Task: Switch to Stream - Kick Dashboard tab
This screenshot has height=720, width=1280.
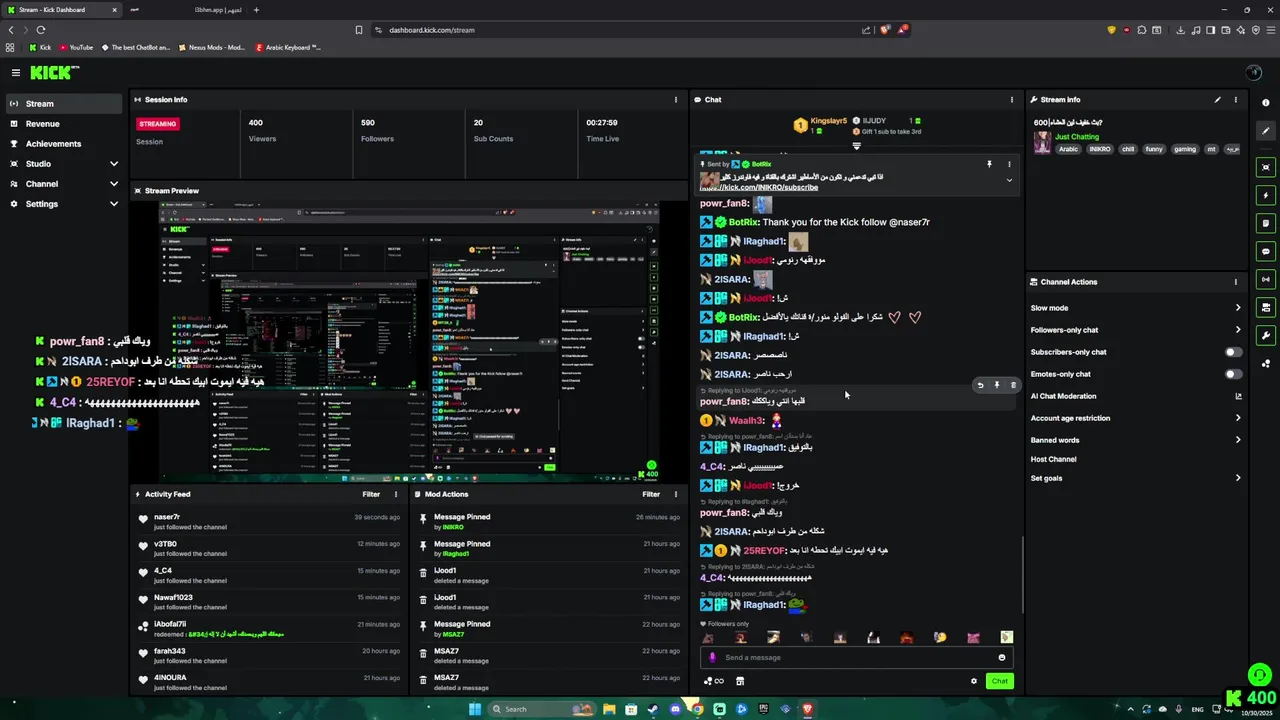Action: [62, 10]
